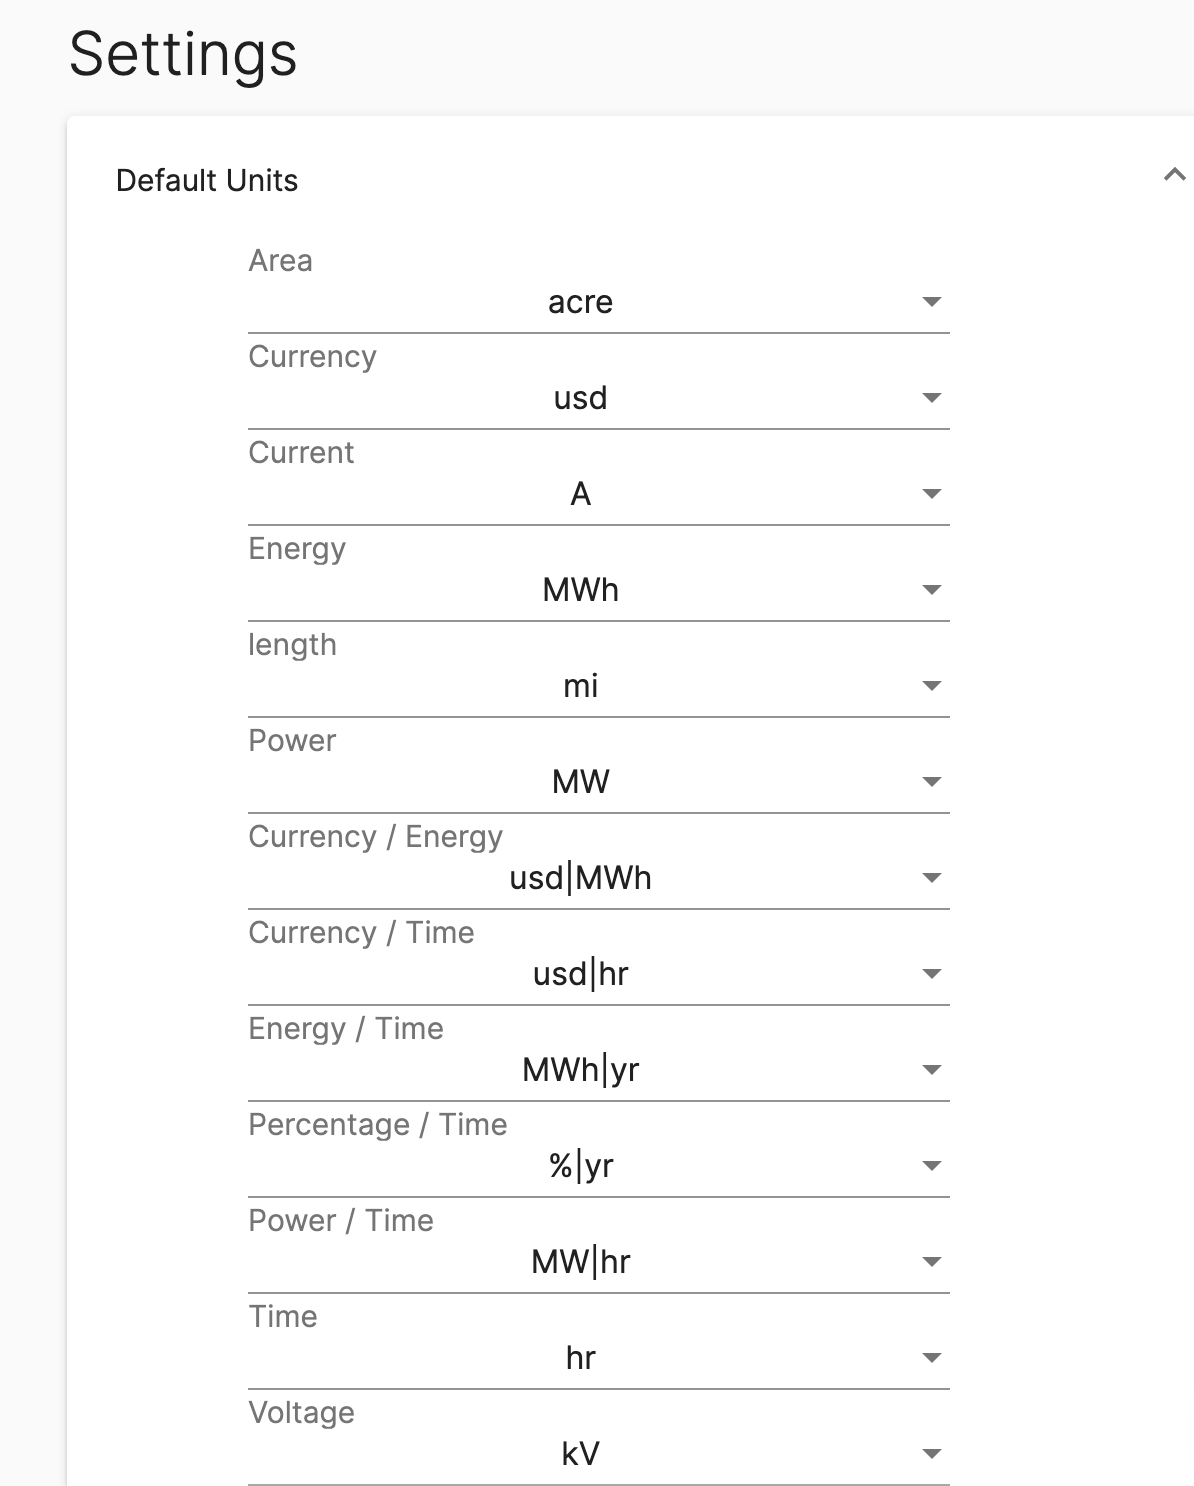Screen dimensions: 1194x1486
Task: Click the Settings page title
Action: 183,55
